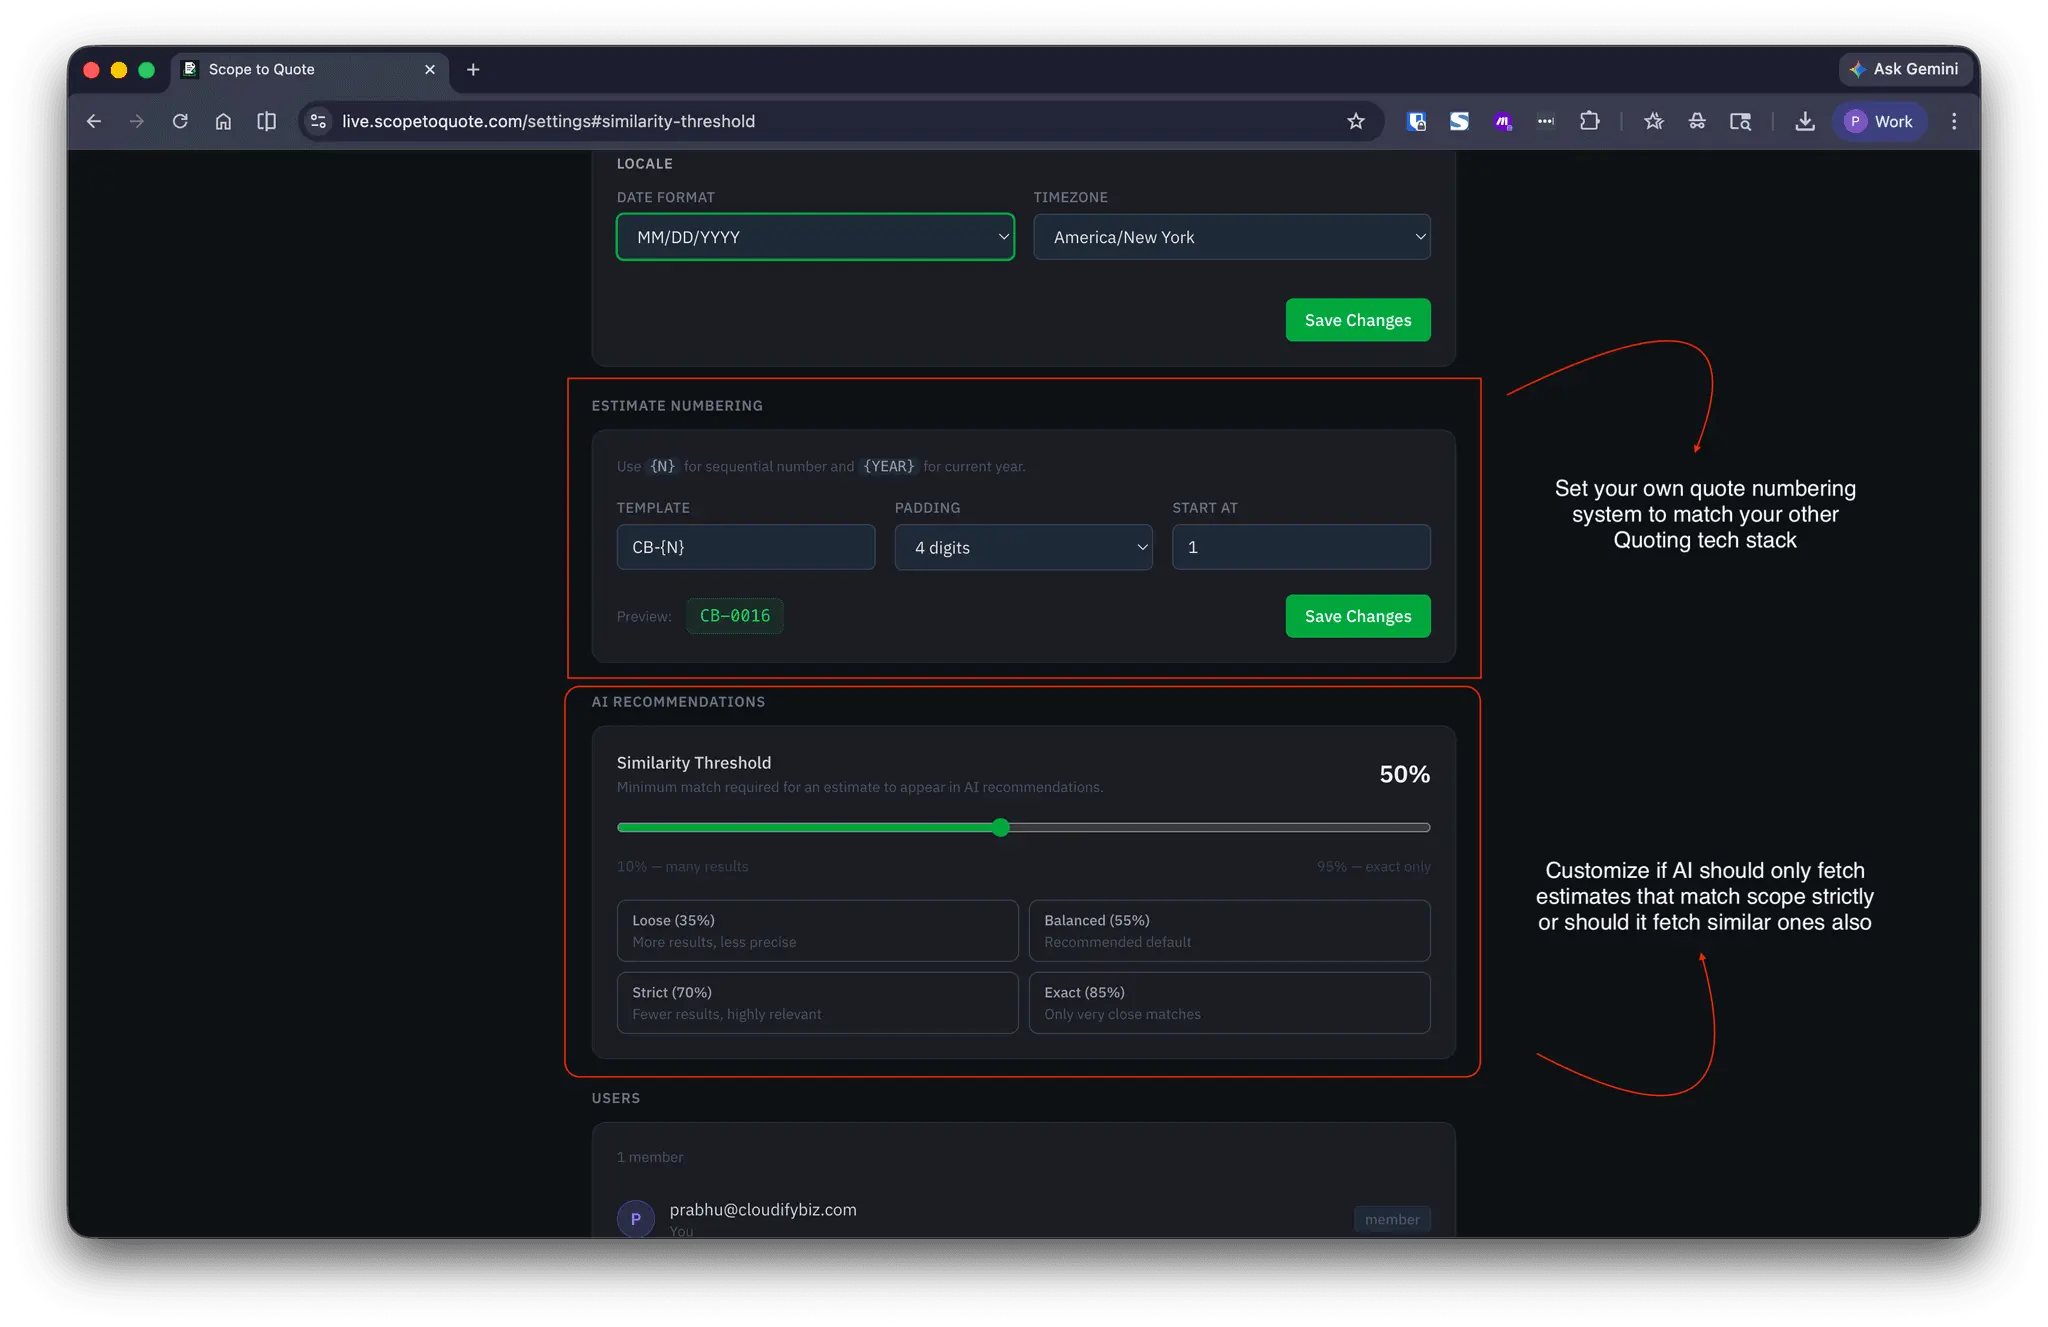Open the tab search icon

[1740, 121]
